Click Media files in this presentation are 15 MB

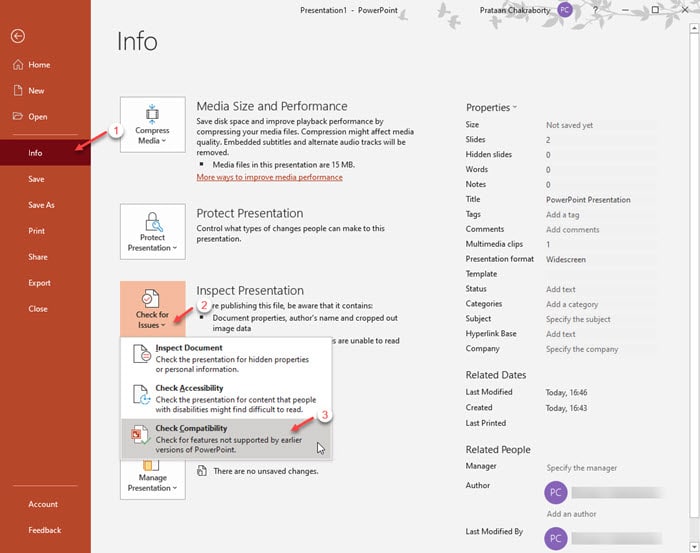pos(283,165)
